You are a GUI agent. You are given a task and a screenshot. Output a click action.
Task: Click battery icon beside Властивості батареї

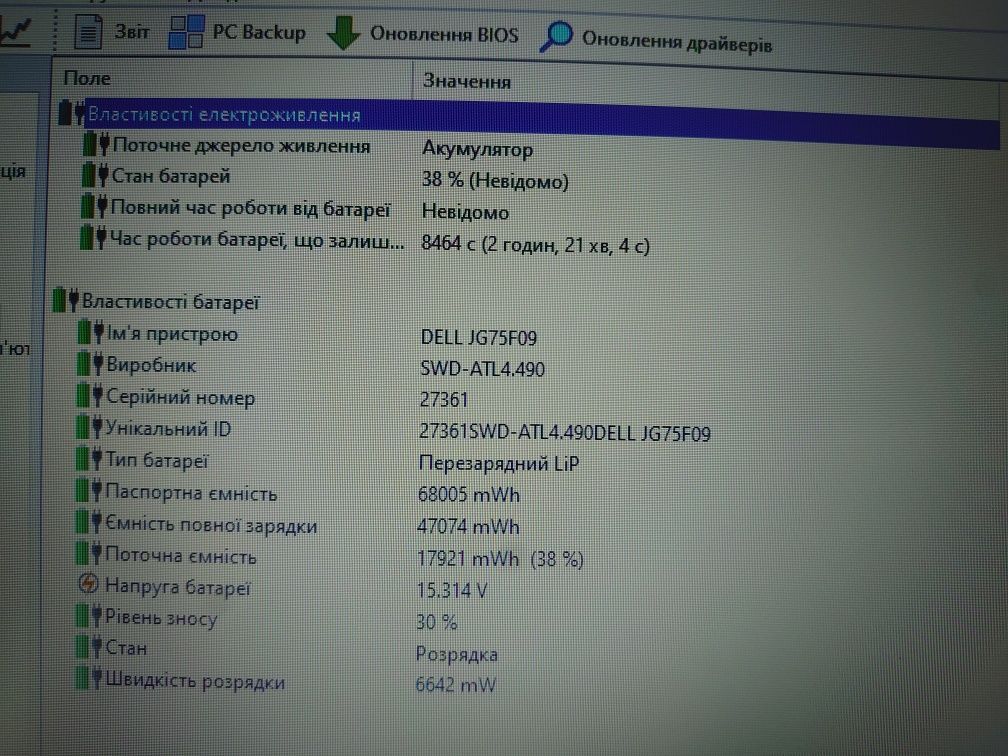pos(65,300)
